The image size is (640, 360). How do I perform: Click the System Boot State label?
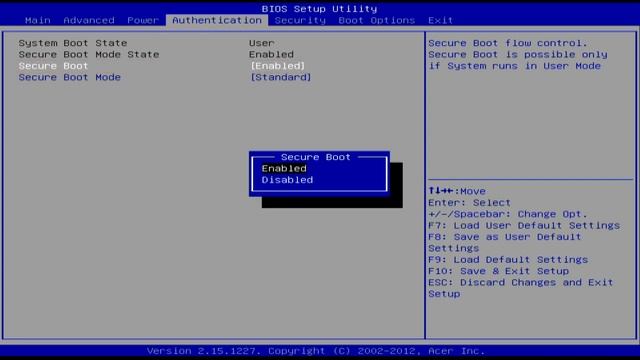tap(73, 43)
